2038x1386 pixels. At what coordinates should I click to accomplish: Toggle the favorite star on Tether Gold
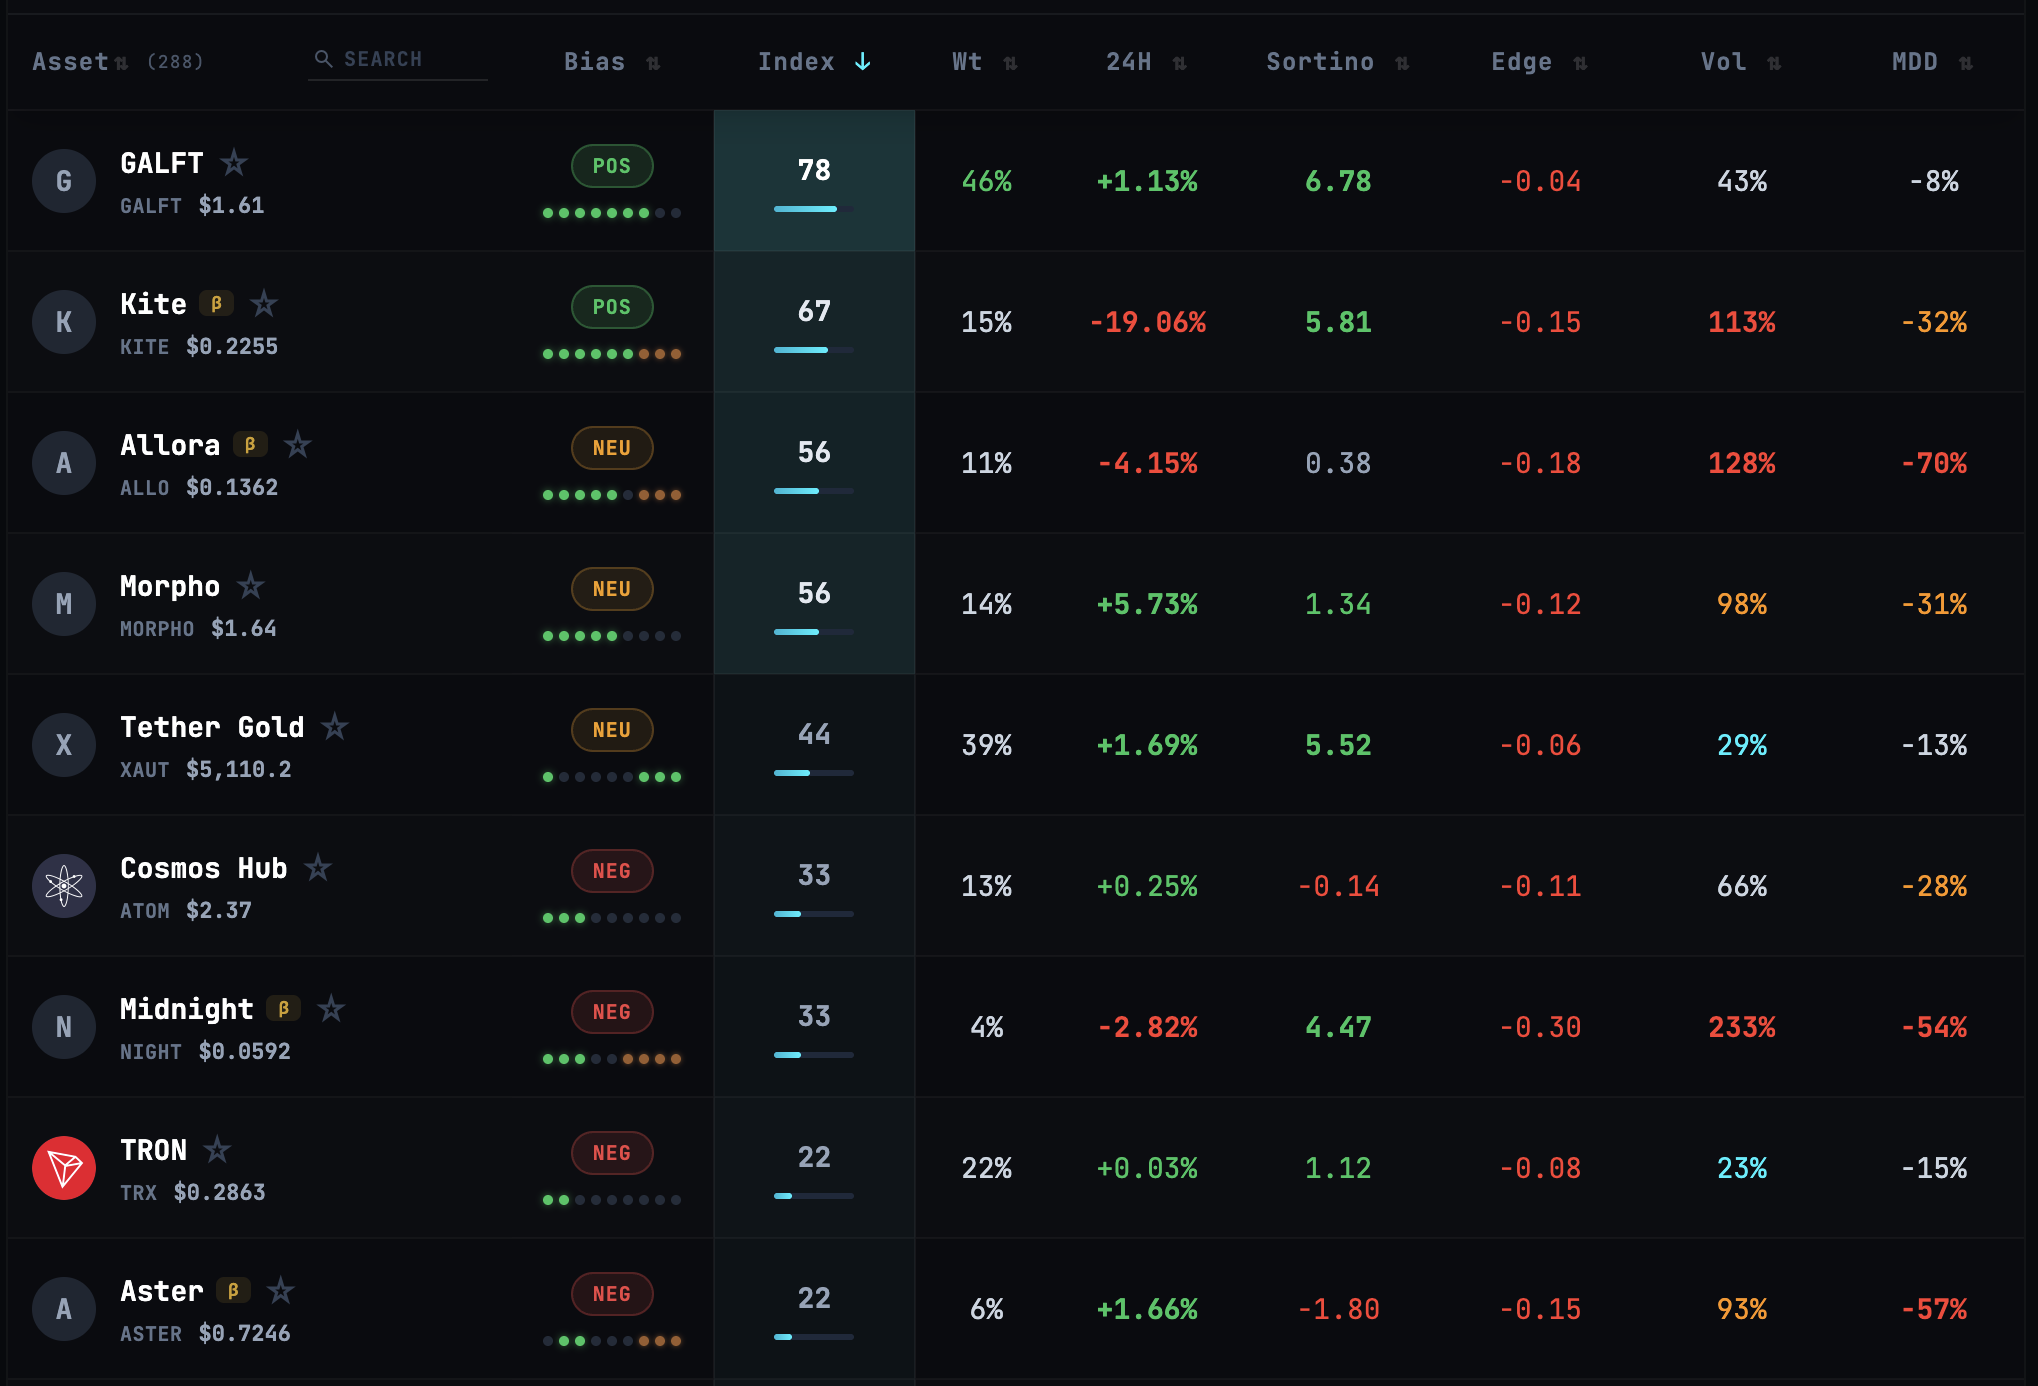(x=336, y=727)
